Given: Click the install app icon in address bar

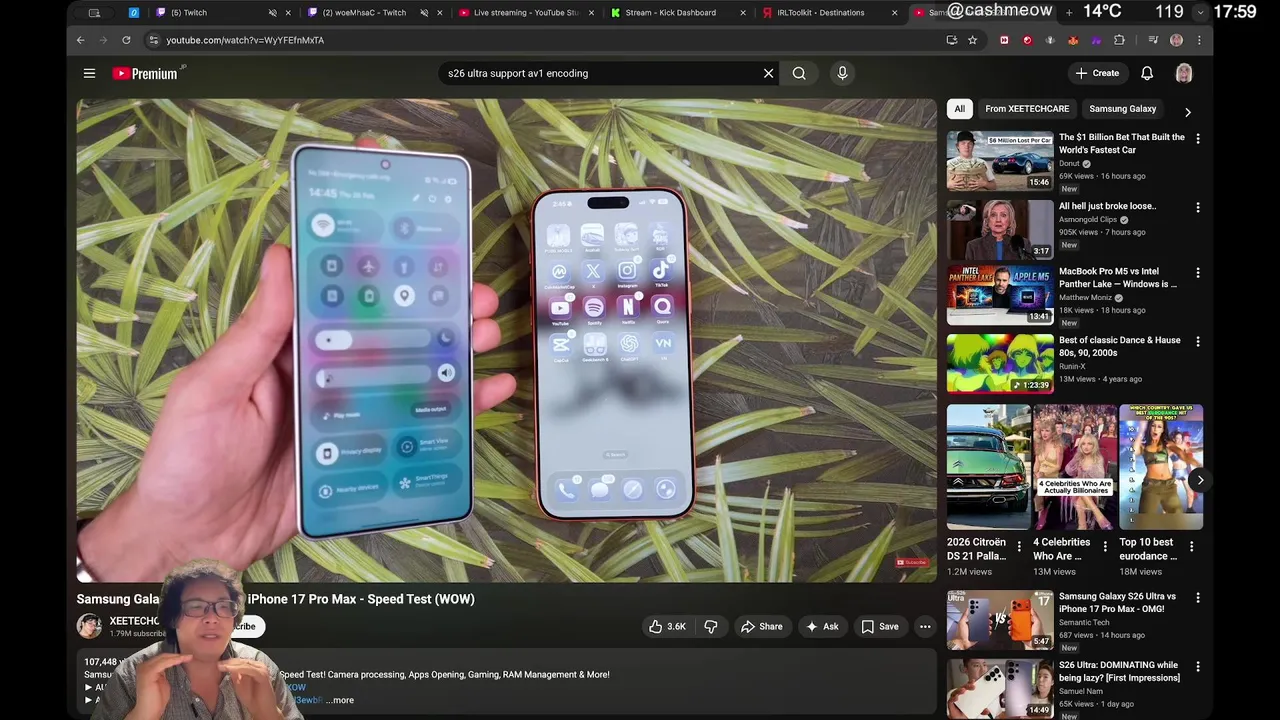Looking at the screenshot, I should [x=951, y=40].
